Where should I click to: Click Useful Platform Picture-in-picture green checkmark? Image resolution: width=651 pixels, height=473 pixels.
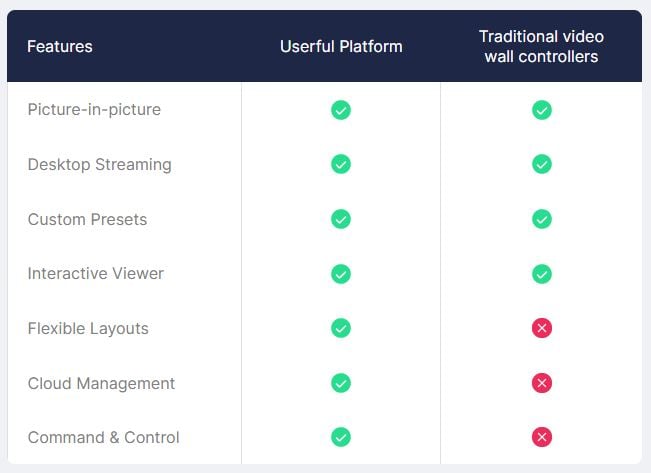click(x=341, y=110)
